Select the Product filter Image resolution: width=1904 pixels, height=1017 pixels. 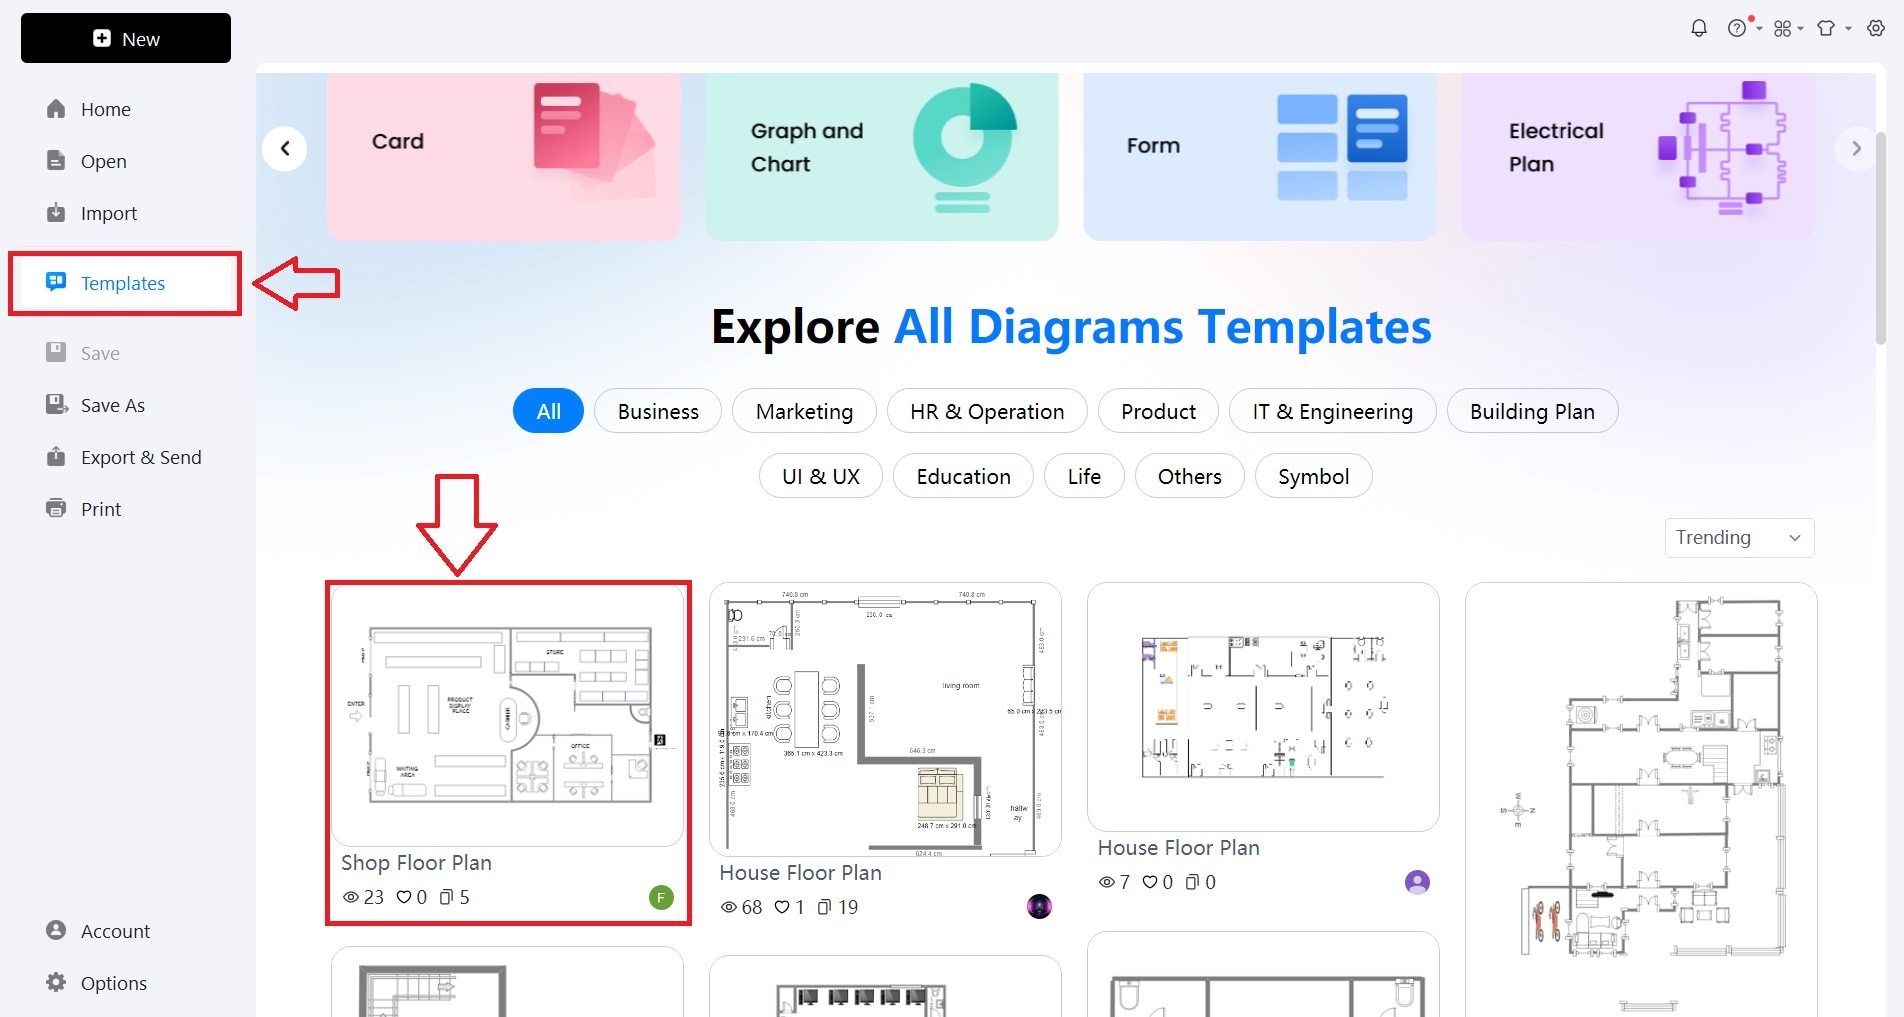(1158, 411)
